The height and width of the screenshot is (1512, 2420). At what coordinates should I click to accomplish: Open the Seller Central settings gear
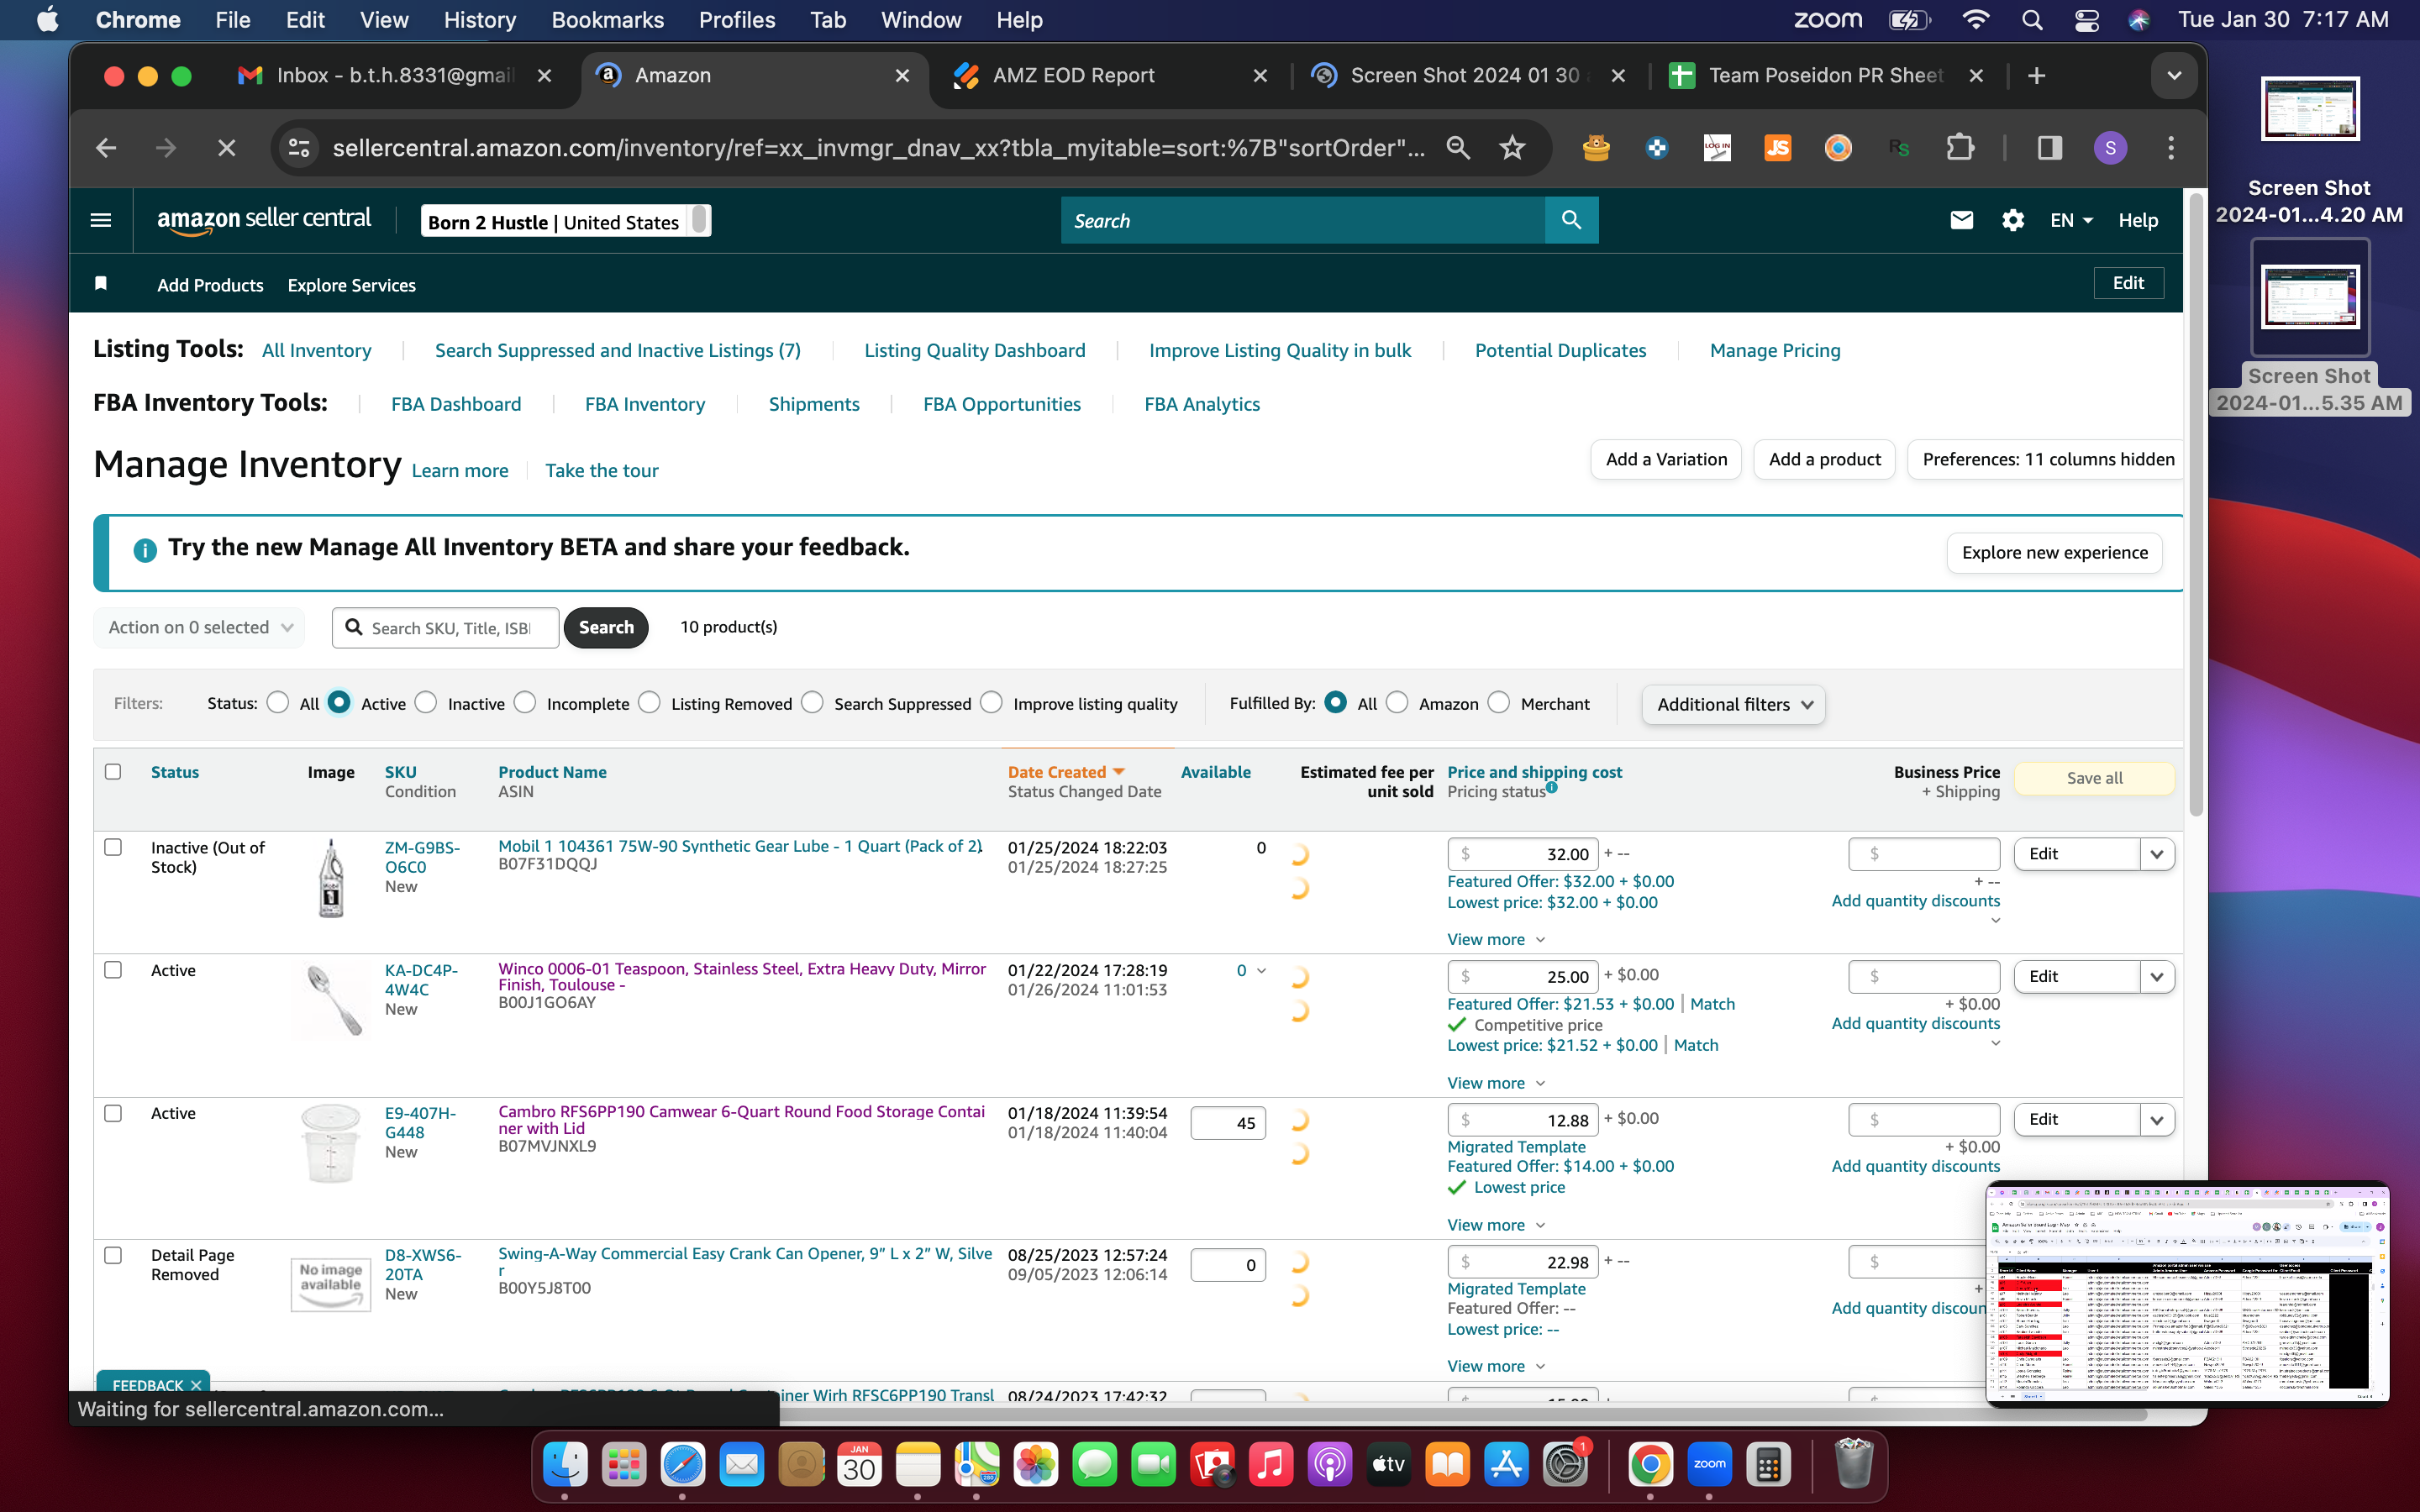pos(2013,220)
